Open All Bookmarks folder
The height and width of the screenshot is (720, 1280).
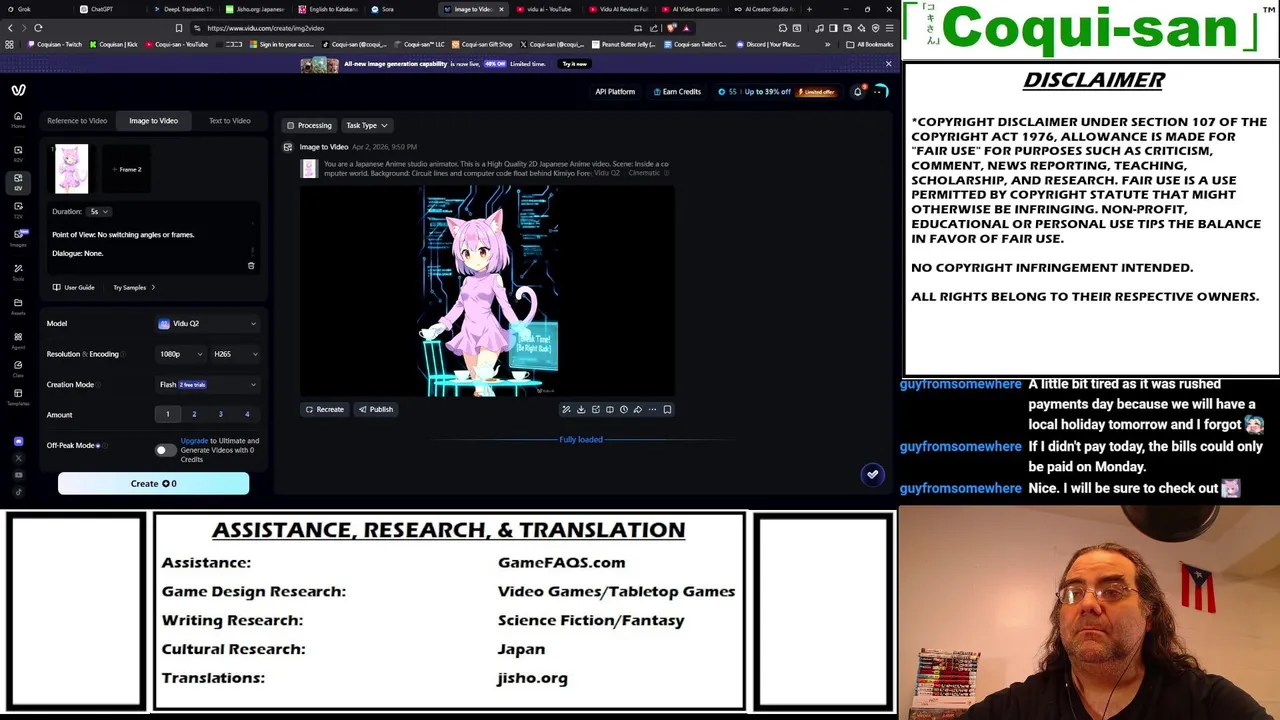tap(870, 44)
